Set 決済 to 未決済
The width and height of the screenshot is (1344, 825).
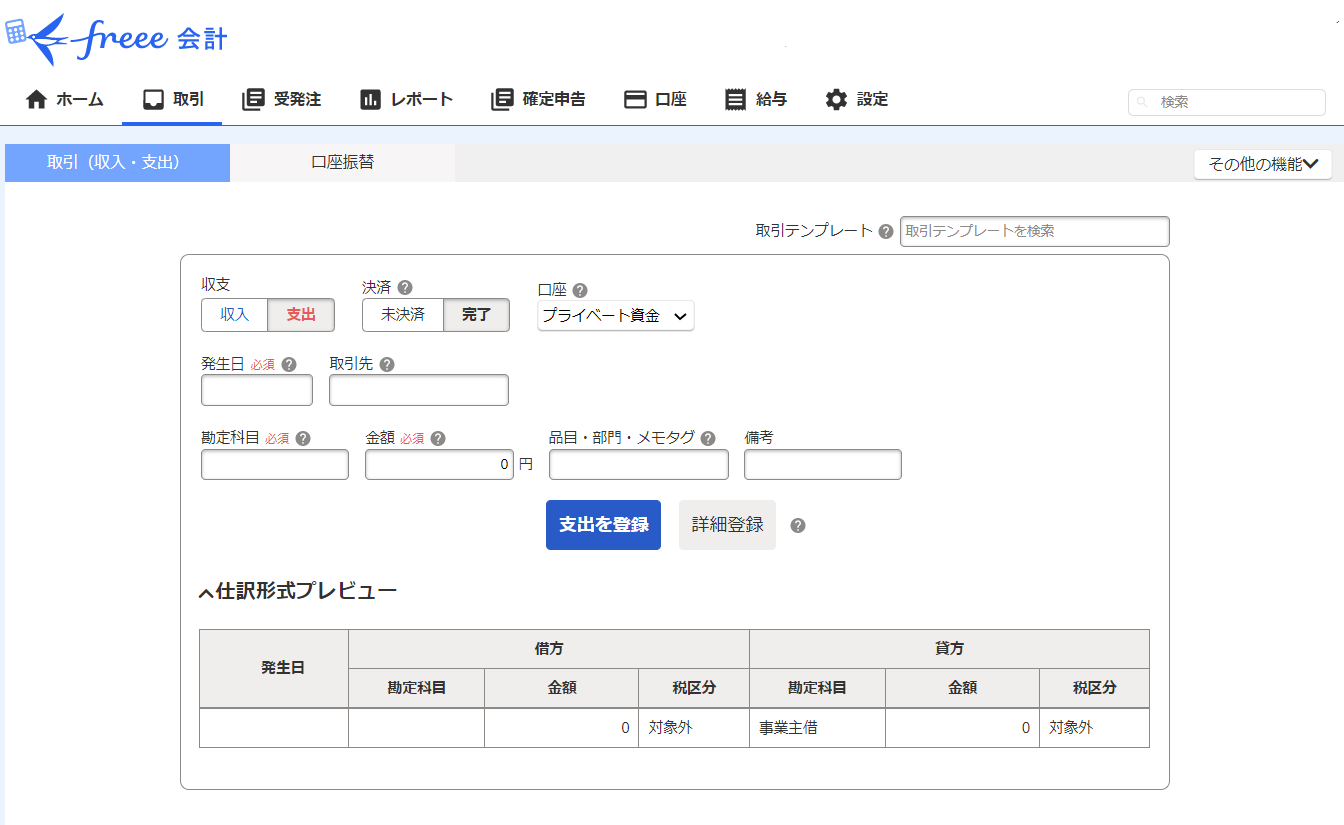(x=403, y=314)
